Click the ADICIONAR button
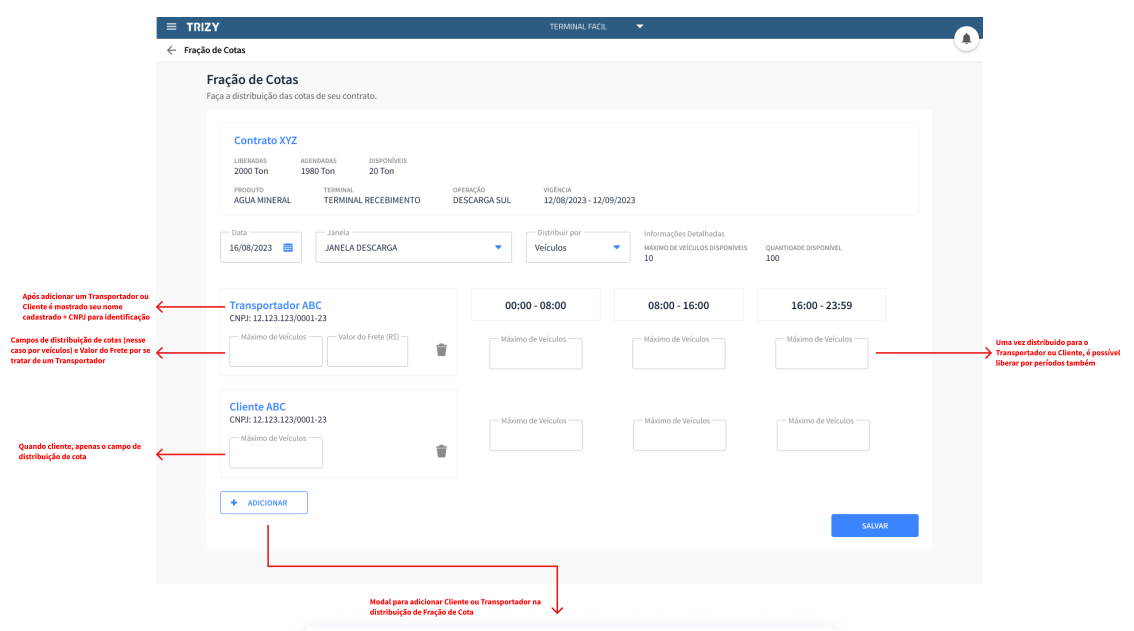The width and height of the screenshot is (1134, 631). click(264, 503)
